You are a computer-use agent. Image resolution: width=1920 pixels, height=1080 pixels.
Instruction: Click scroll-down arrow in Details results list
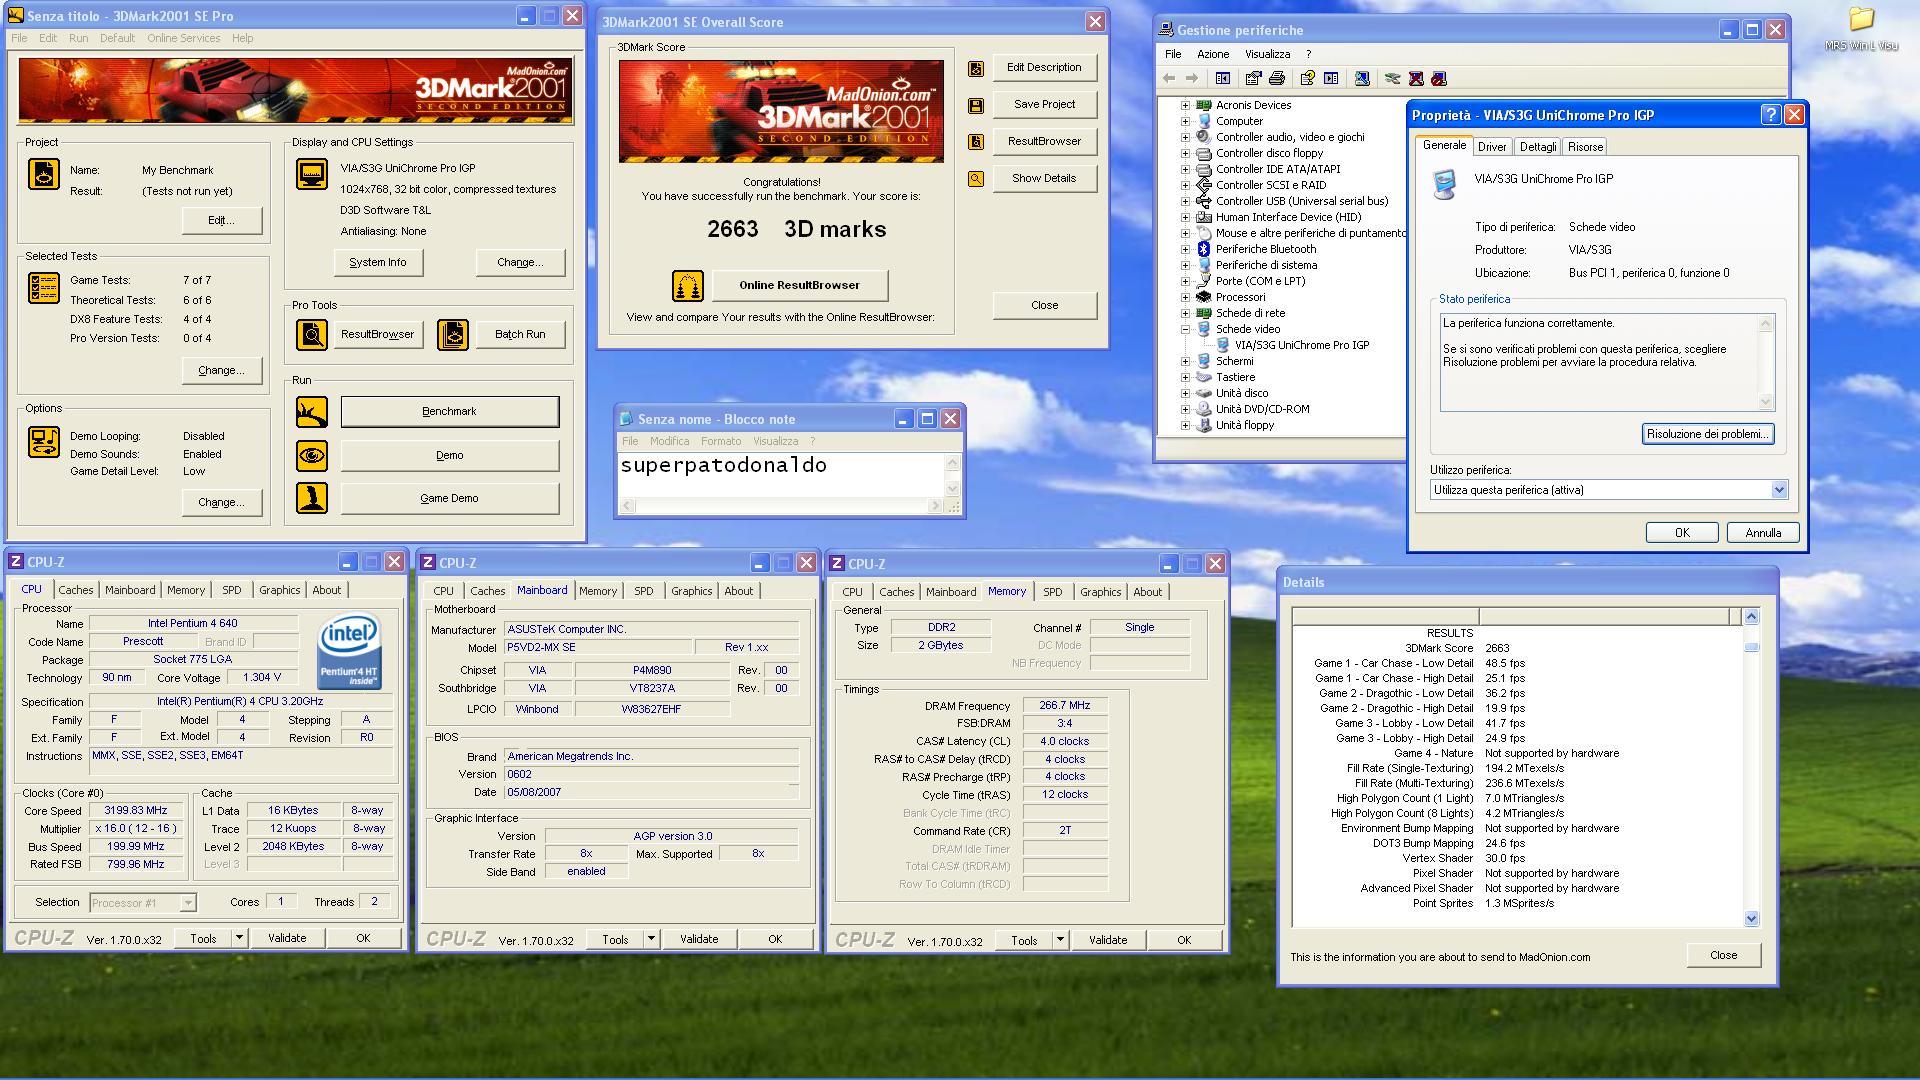click(1751, 918)
